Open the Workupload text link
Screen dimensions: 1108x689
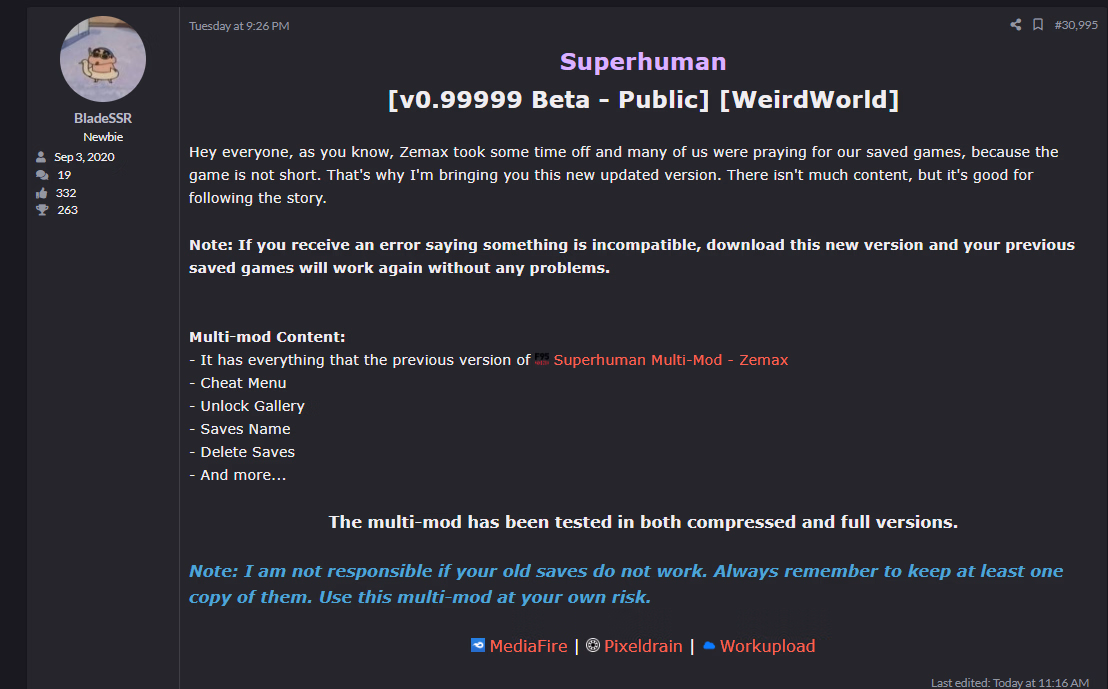[767, 646]
